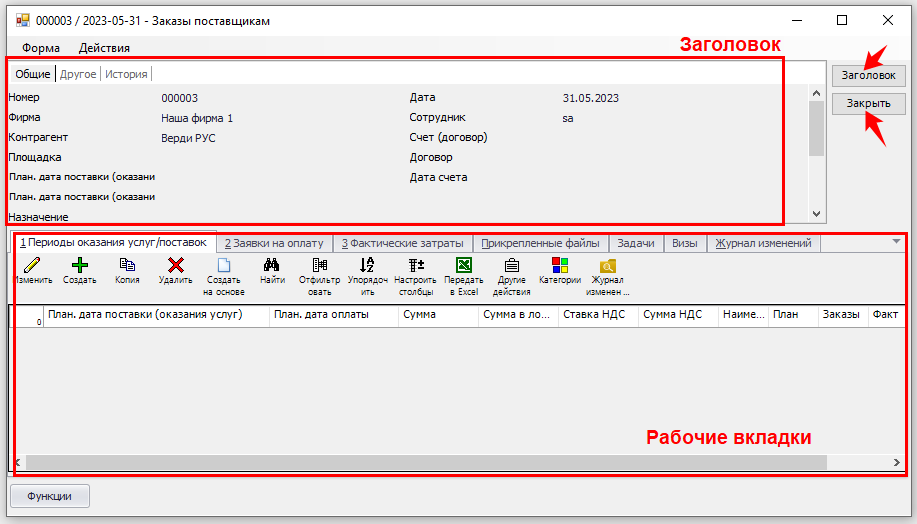Open the Другие действия toolbar item
917x524 pixels.
click(511, 266)
